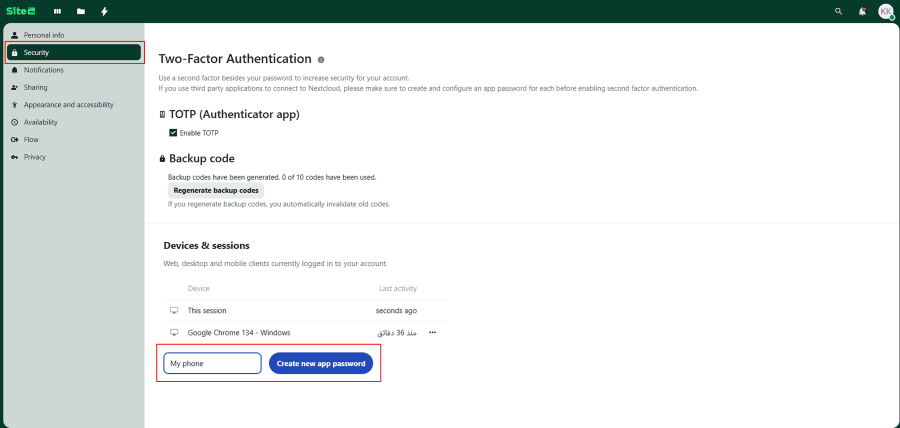Screen dimensions: 900x428
Task: Click the Site logo
Action: pyautogui.click(x=23, y=11)
